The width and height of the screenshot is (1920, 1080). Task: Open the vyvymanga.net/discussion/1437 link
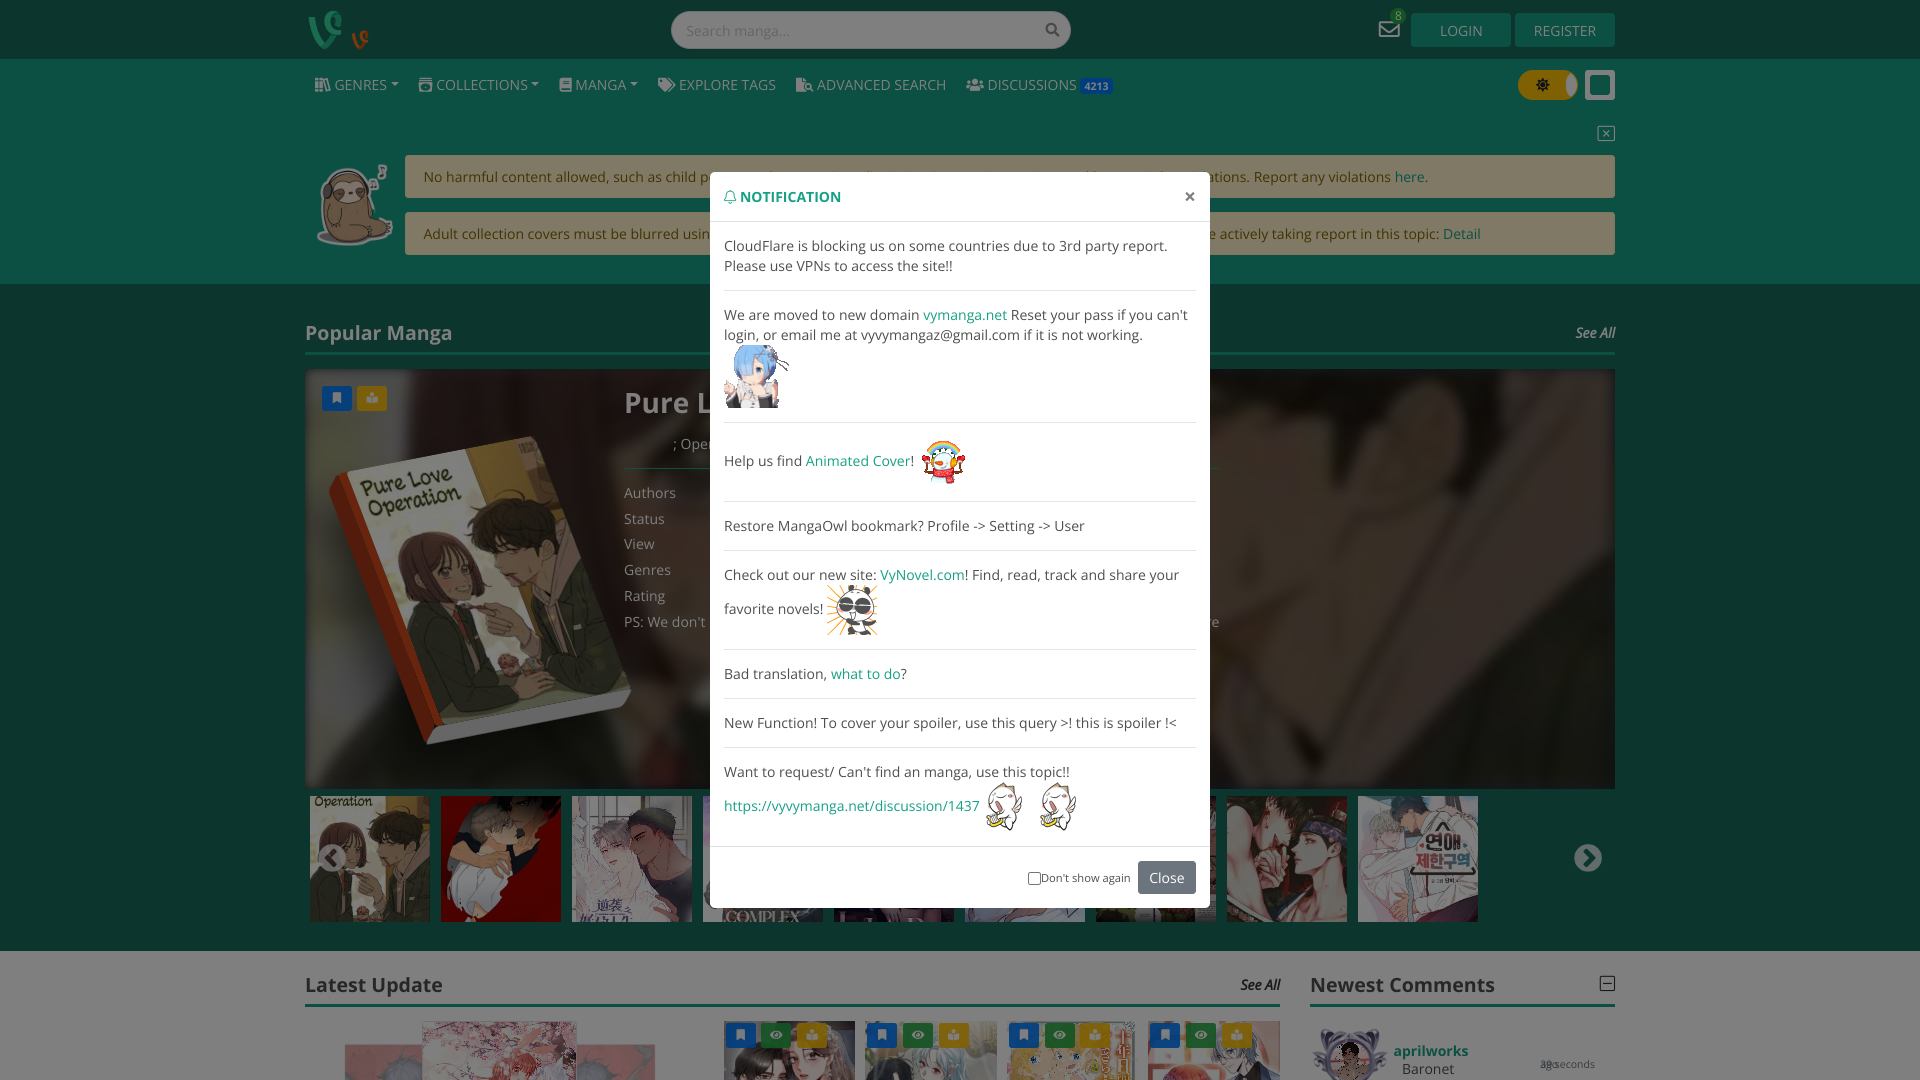pos(852,806)
